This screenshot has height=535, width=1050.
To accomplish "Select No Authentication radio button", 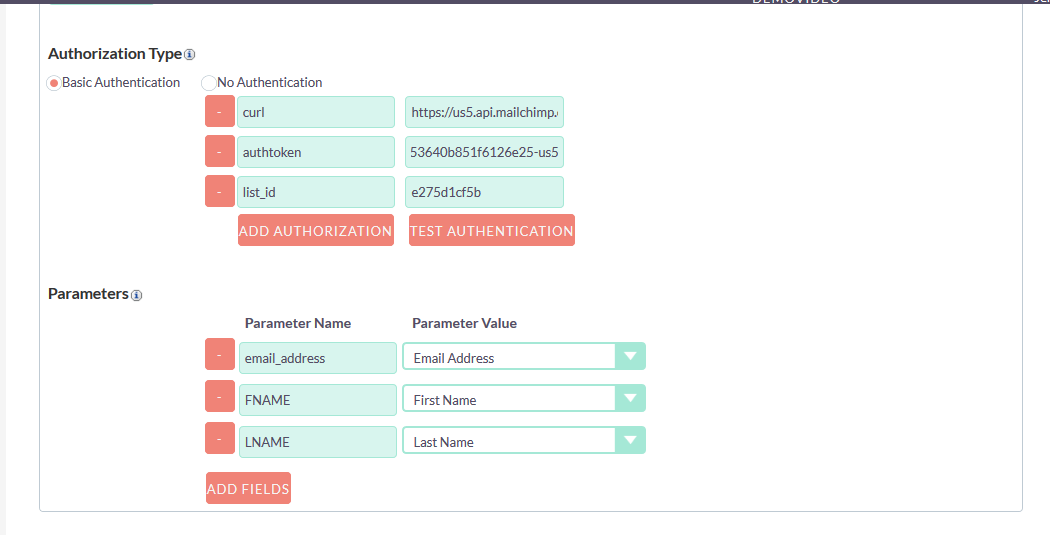I will click(209, 83).
